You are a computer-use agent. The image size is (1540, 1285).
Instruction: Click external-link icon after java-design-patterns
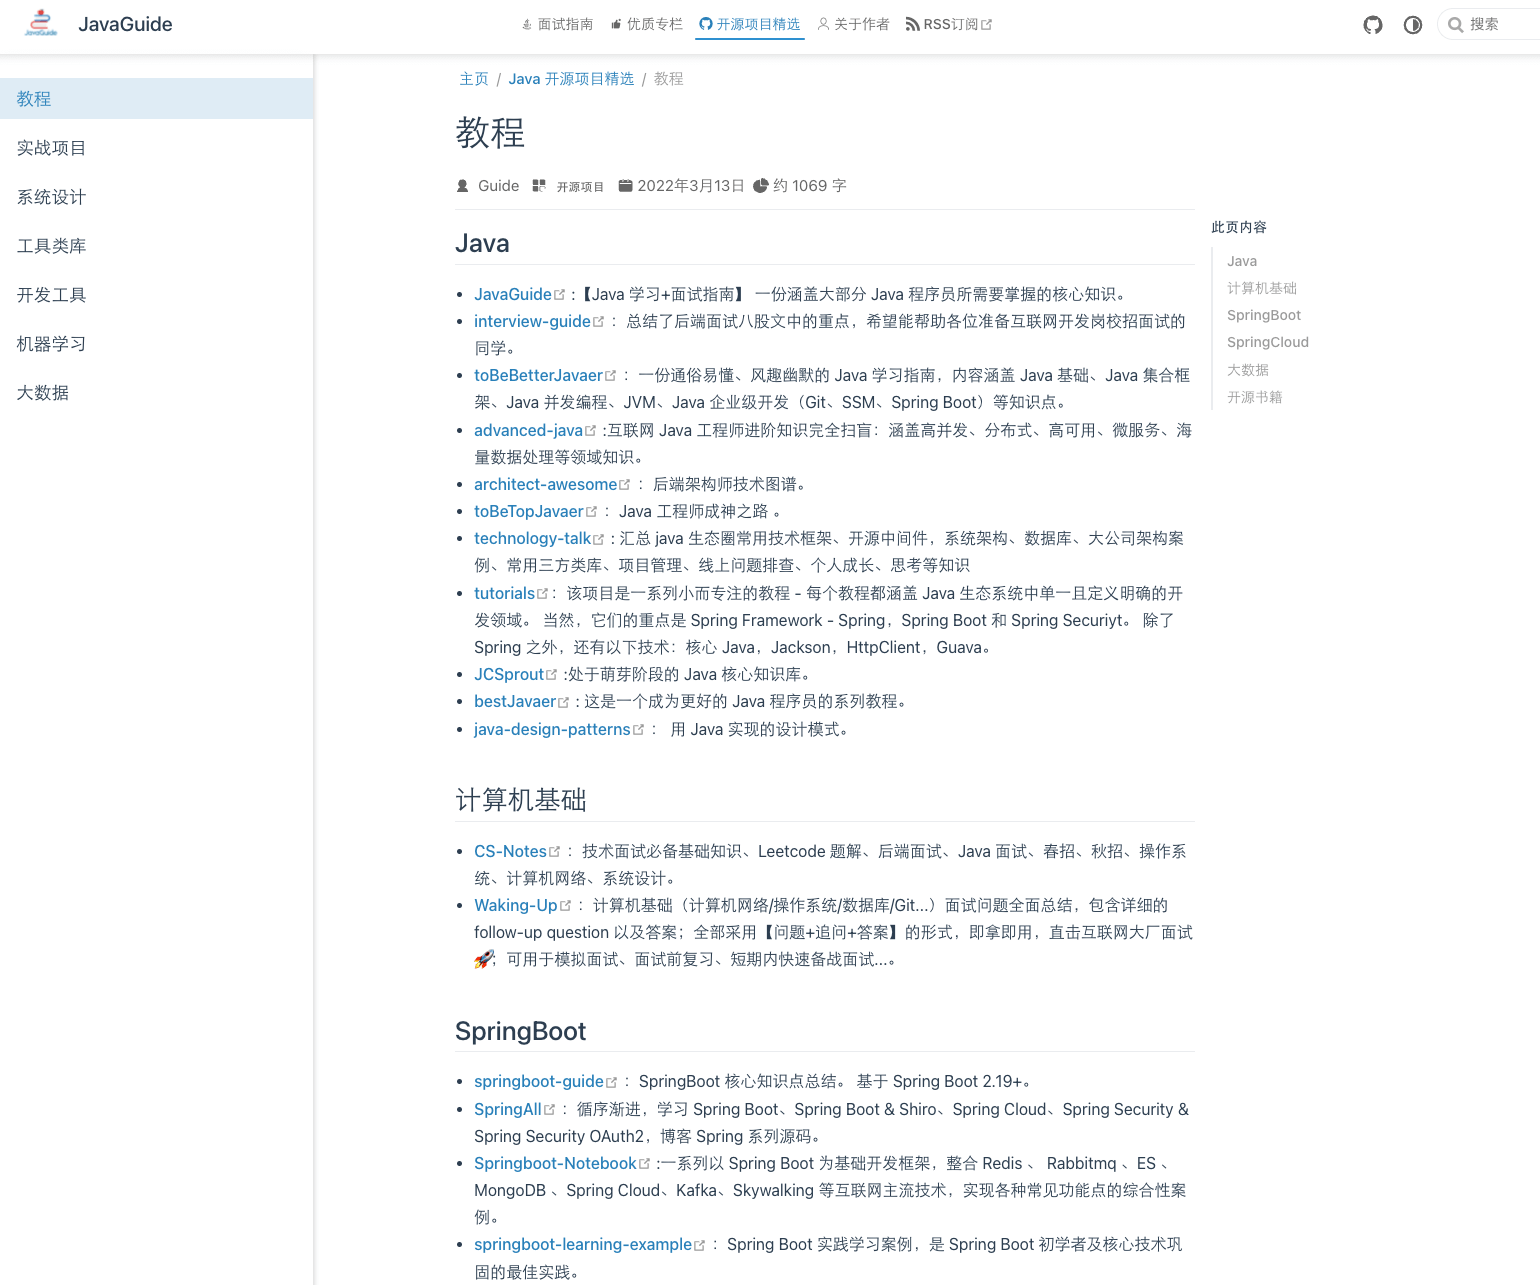point(639,730)
